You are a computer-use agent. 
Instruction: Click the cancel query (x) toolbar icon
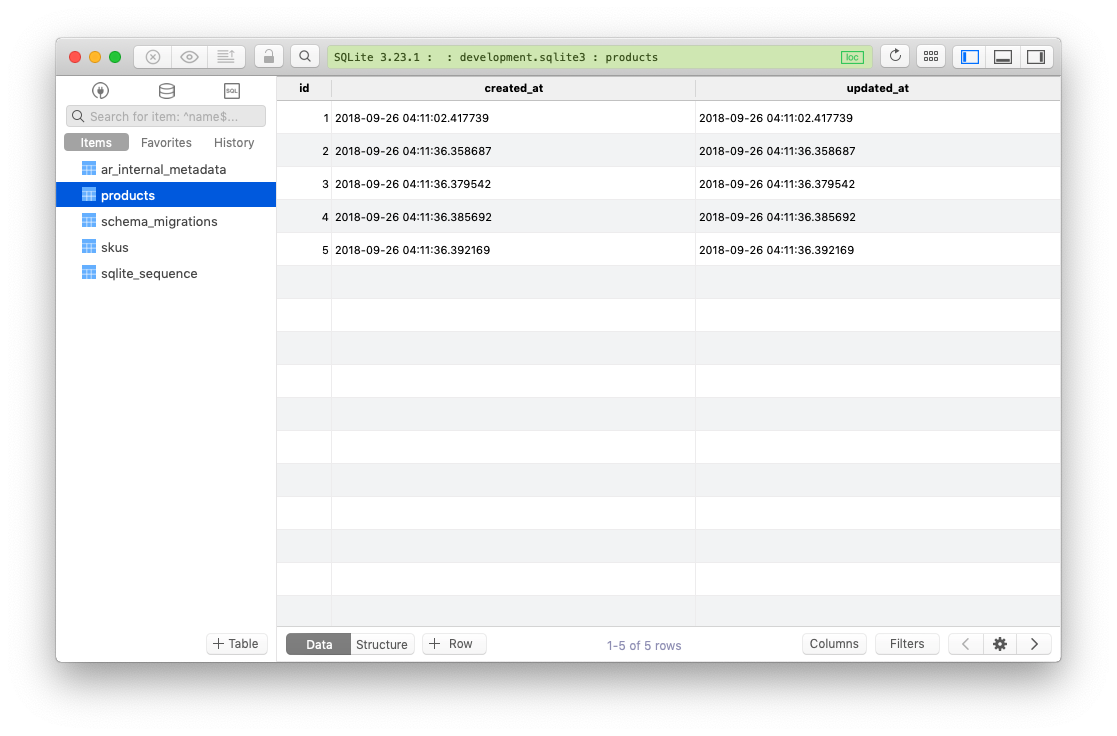click(153, 57)
